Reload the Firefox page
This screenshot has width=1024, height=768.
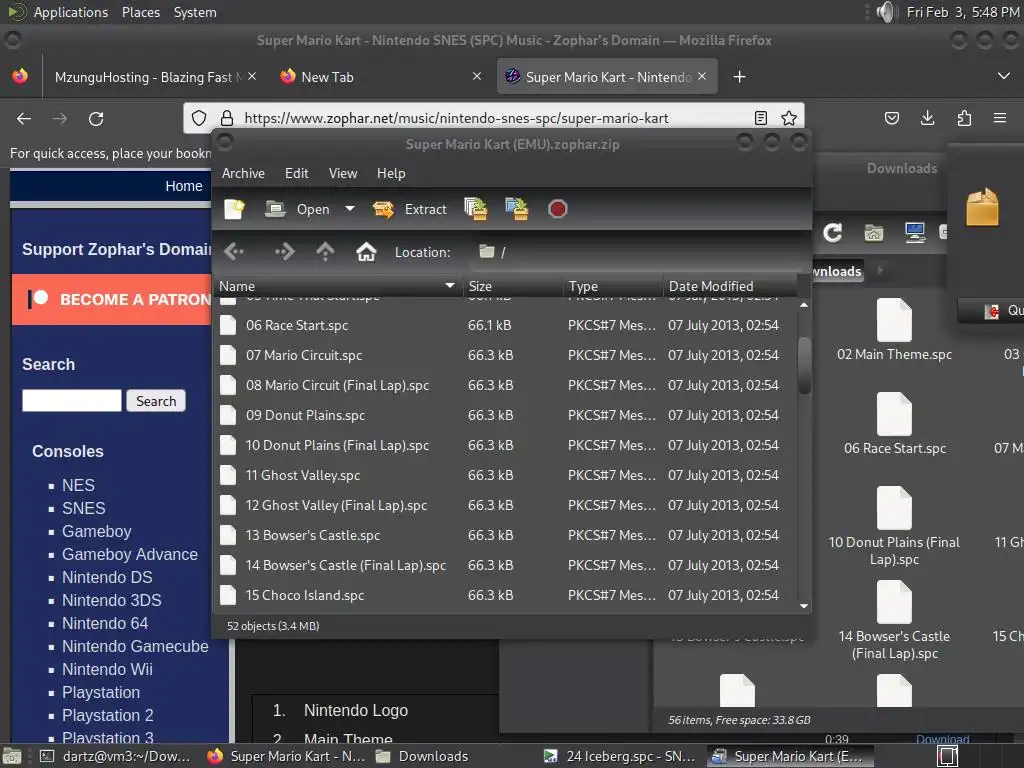coord(96,118)
